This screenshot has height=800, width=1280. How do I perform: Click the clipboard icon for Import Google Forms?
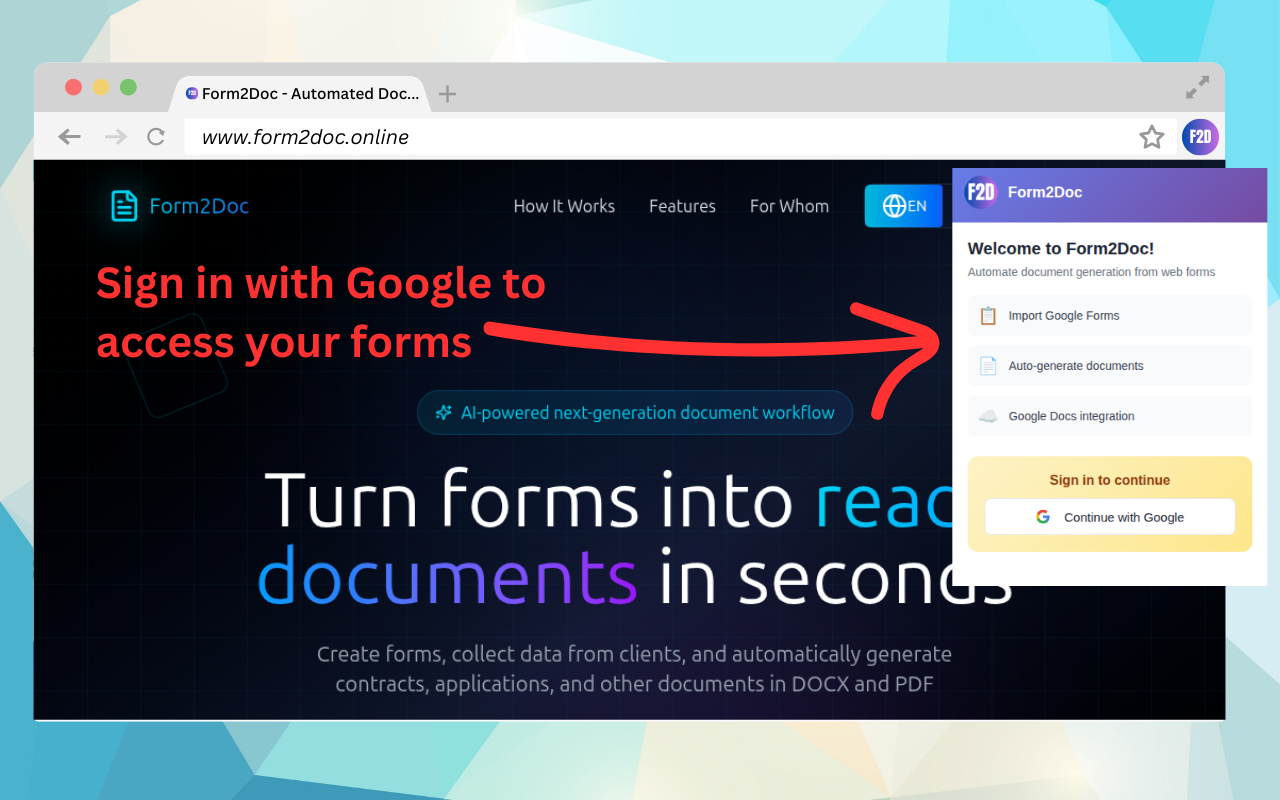tap(988, 316)
